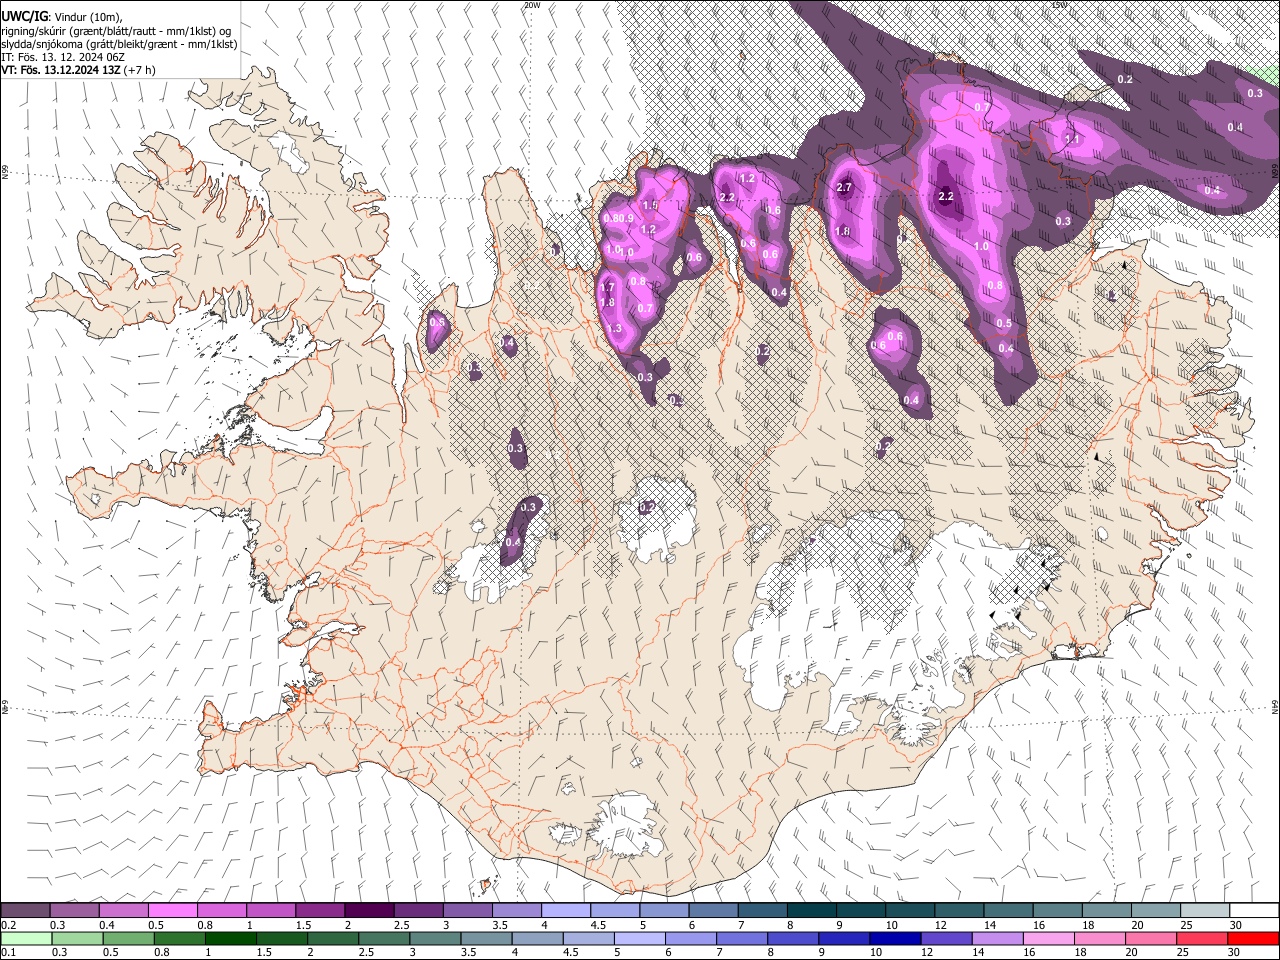
Task: Pick the darkest purple swatch labeled 2
Action: [369, 911]
